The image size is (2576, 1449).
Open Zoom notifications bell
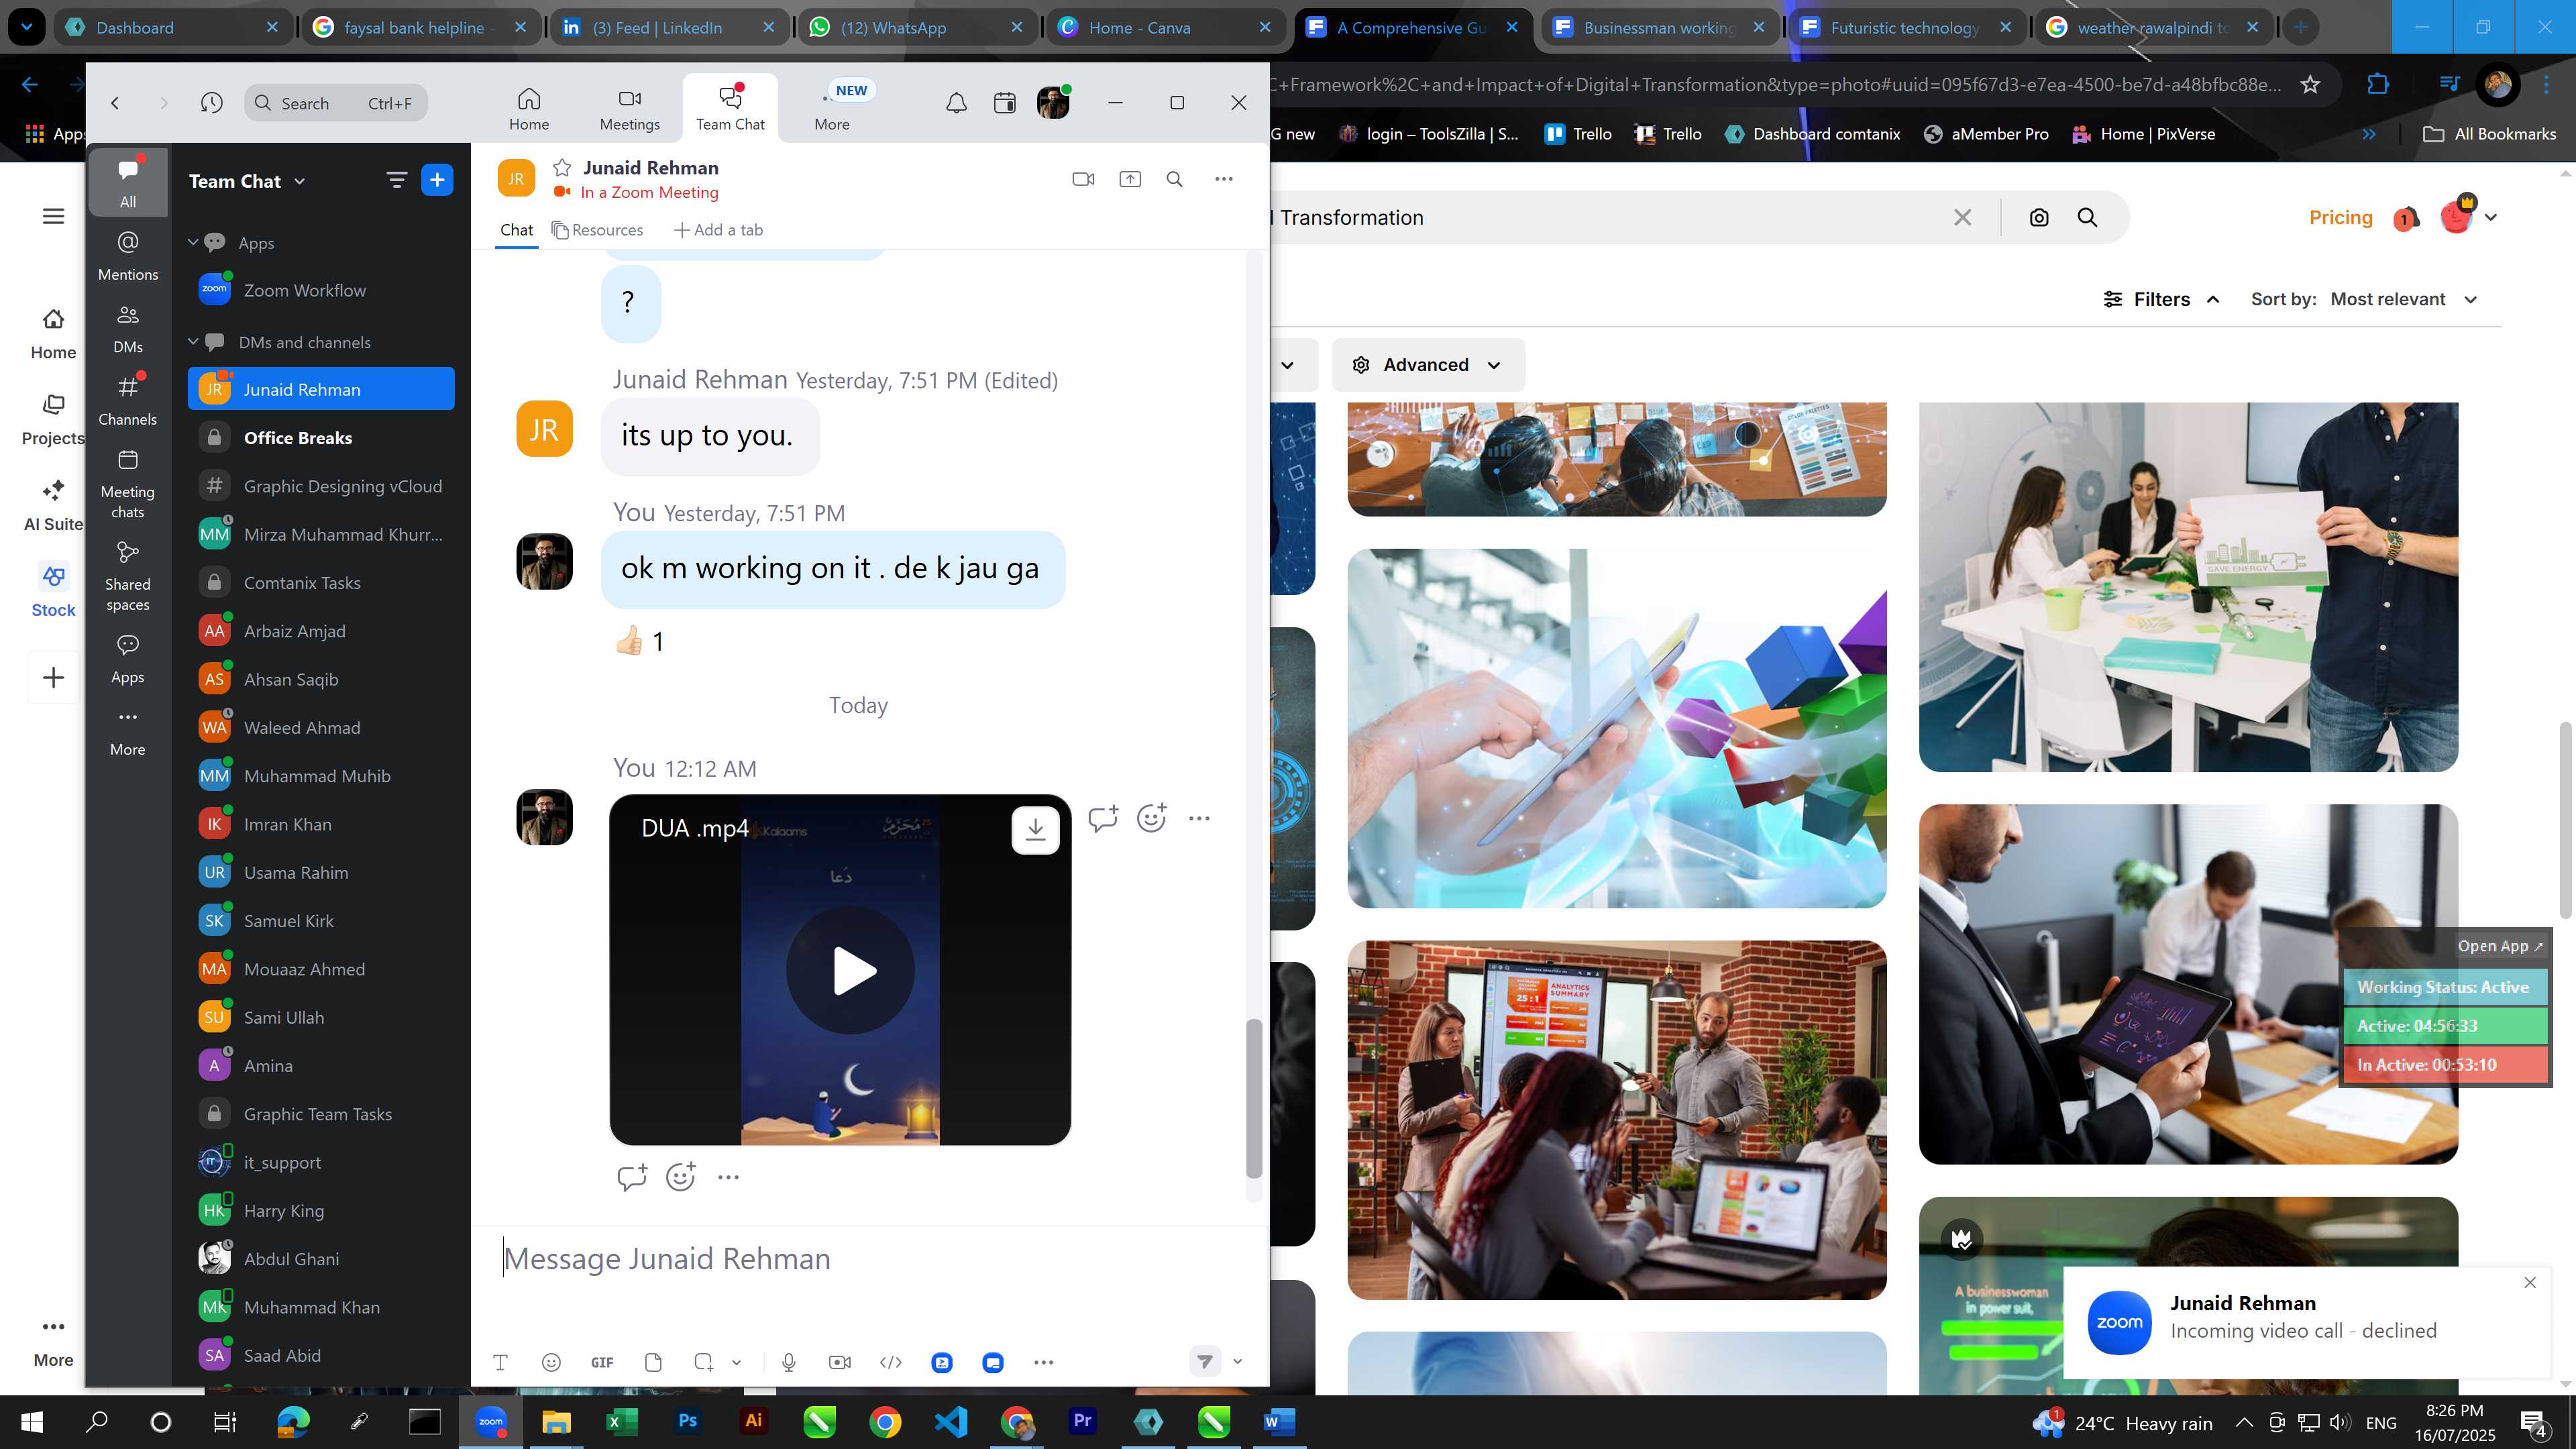(956, 102)
